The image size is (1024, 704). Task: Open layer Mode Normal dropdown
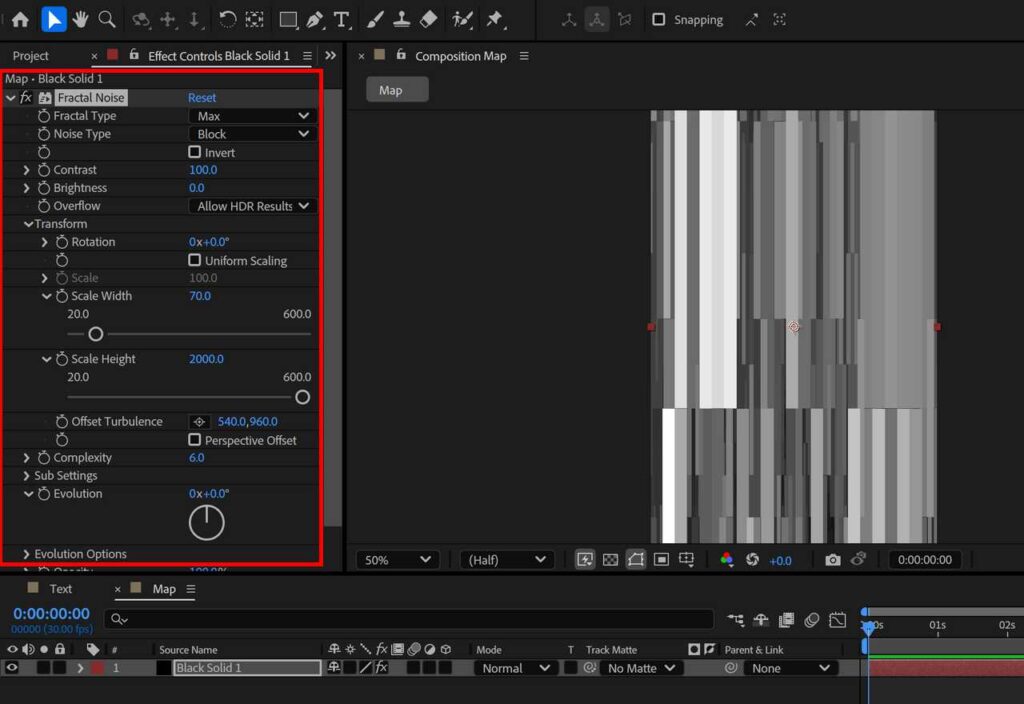coord(515,668)
